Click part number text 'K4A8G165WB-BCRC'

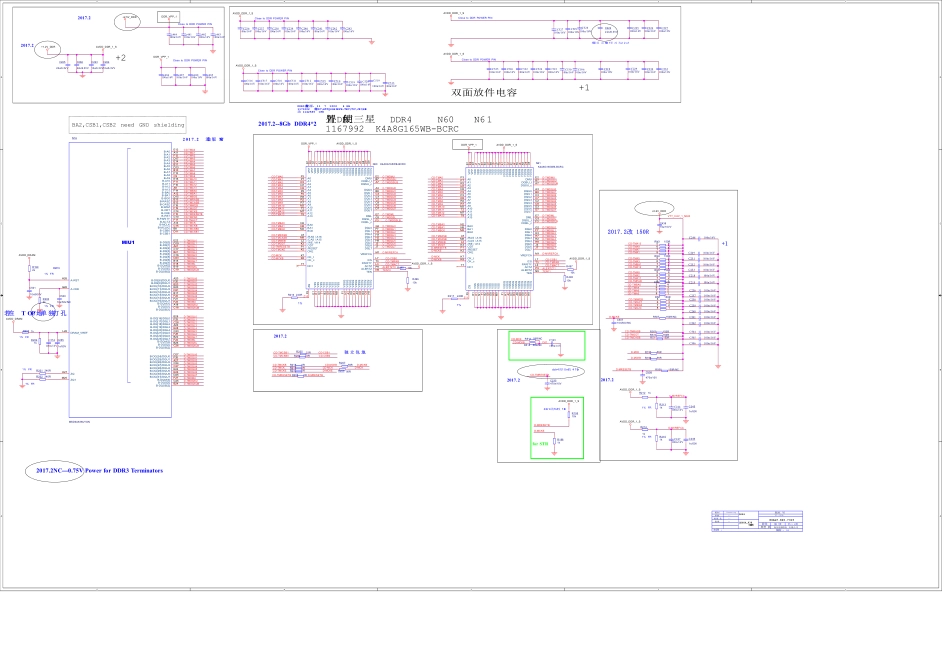(x=417, y=129)
